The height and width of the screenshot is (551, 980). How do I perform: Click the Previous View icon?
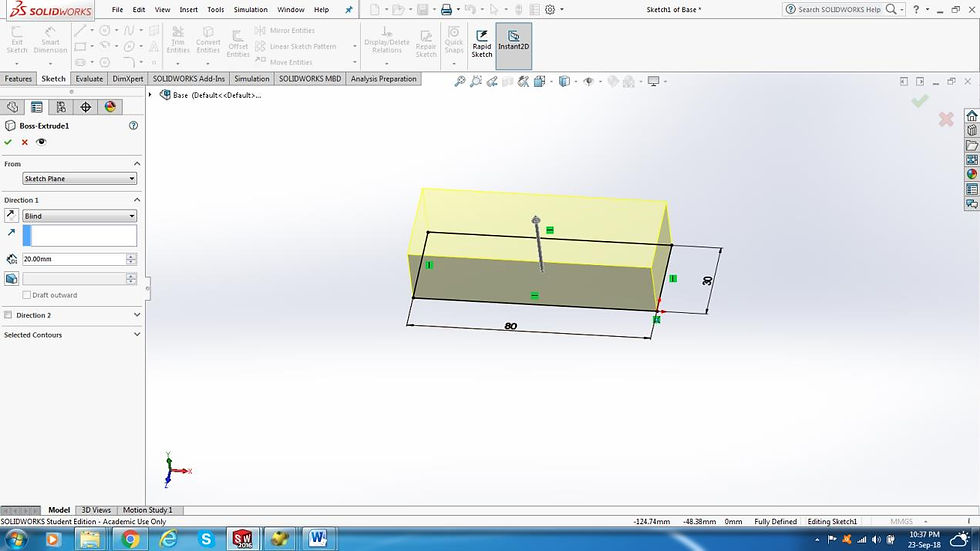tap(492, 81)
